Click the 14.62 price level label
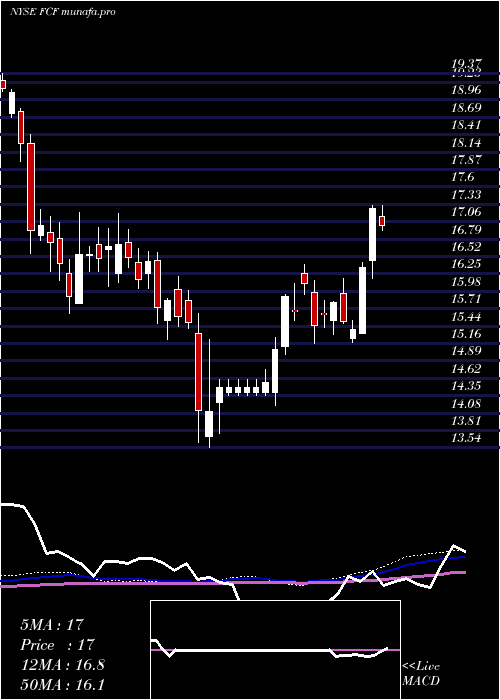This screenshot has width=500, height=700. (x=467, y=369)
